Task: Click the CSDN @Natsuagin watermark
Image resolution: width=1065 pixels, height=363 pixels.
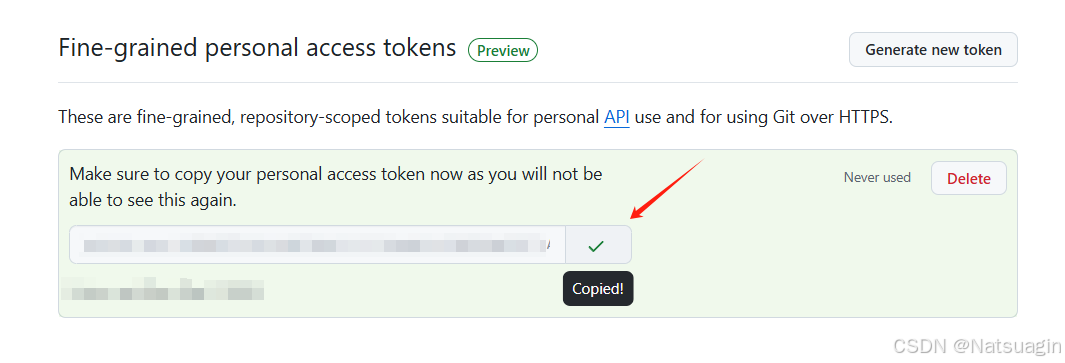Action: click(x=977, y=347)
